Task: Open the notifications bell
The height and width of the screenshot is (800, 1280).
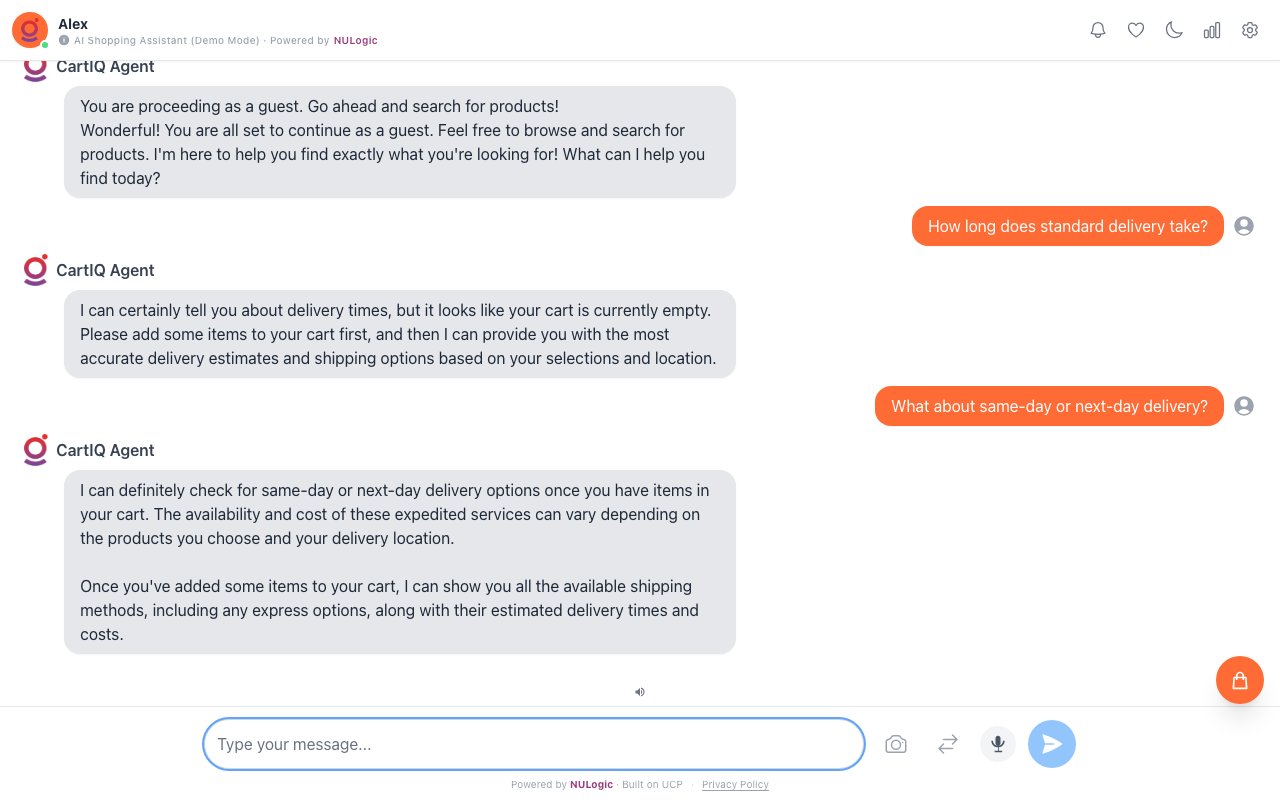Action: coord(1098,30)
